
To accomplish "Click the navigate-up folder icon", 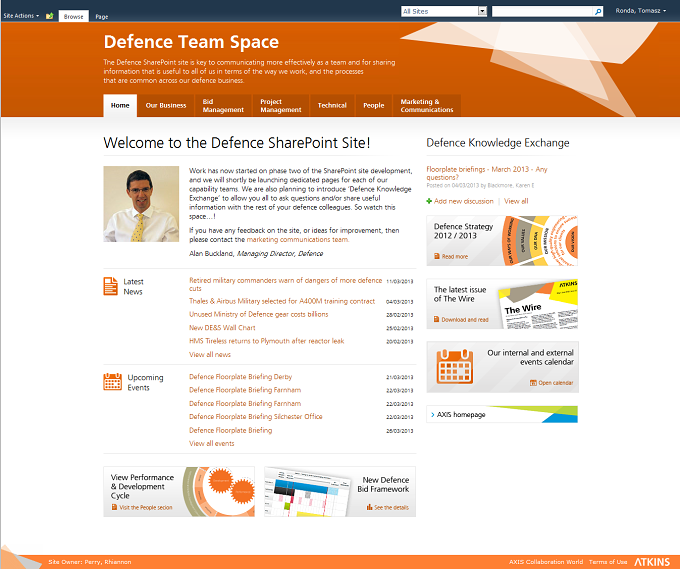I will (x=49, y=16).
